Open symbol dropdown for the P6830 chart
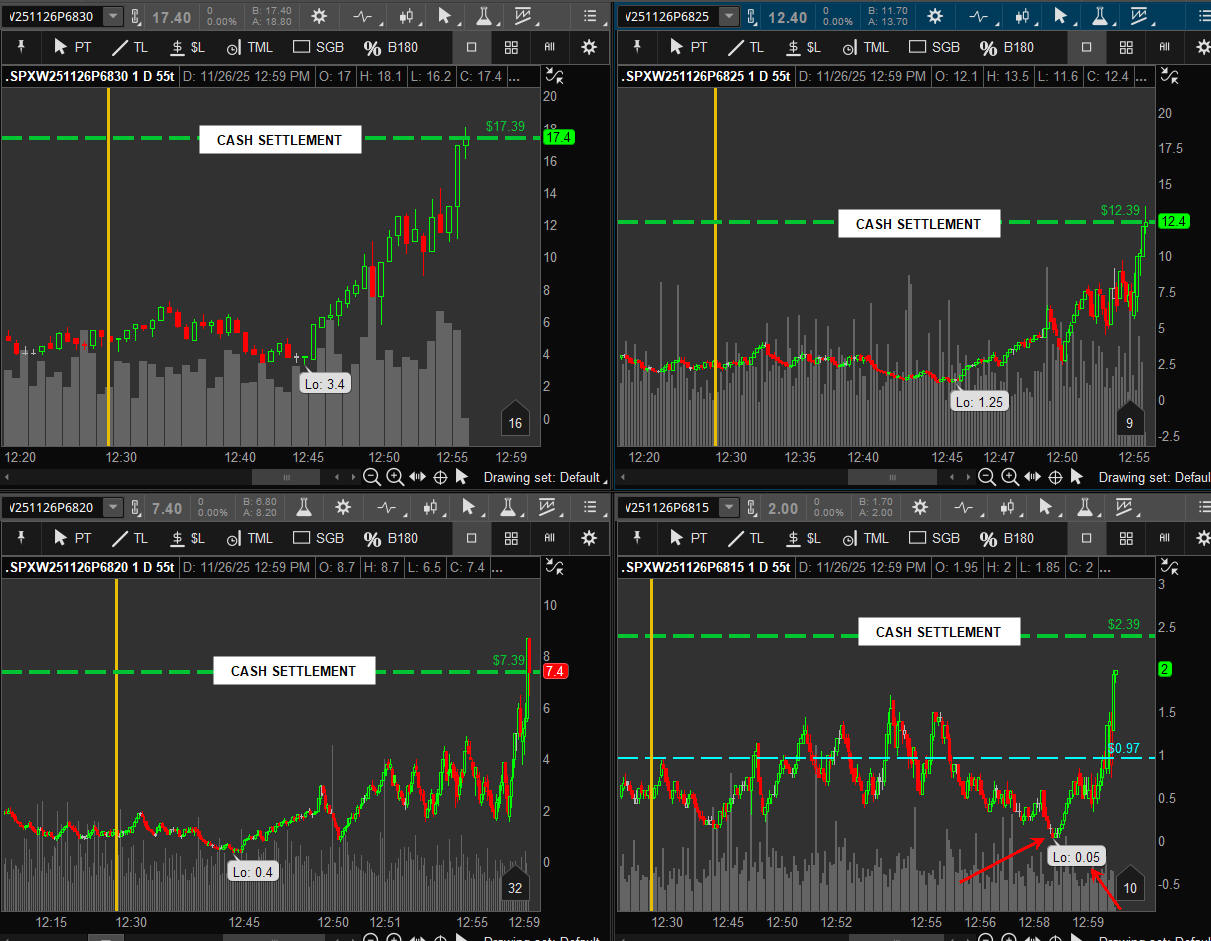Viewport: 1211px width, 941px height. coord(113,17)
